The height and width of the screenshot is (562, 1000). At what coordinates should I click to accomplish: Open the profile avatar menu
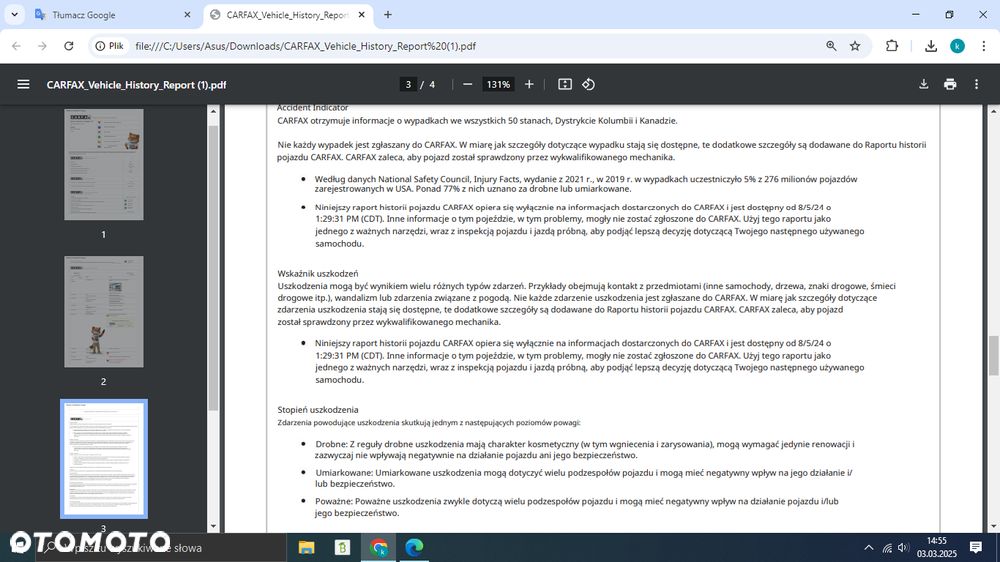point(957,46)
